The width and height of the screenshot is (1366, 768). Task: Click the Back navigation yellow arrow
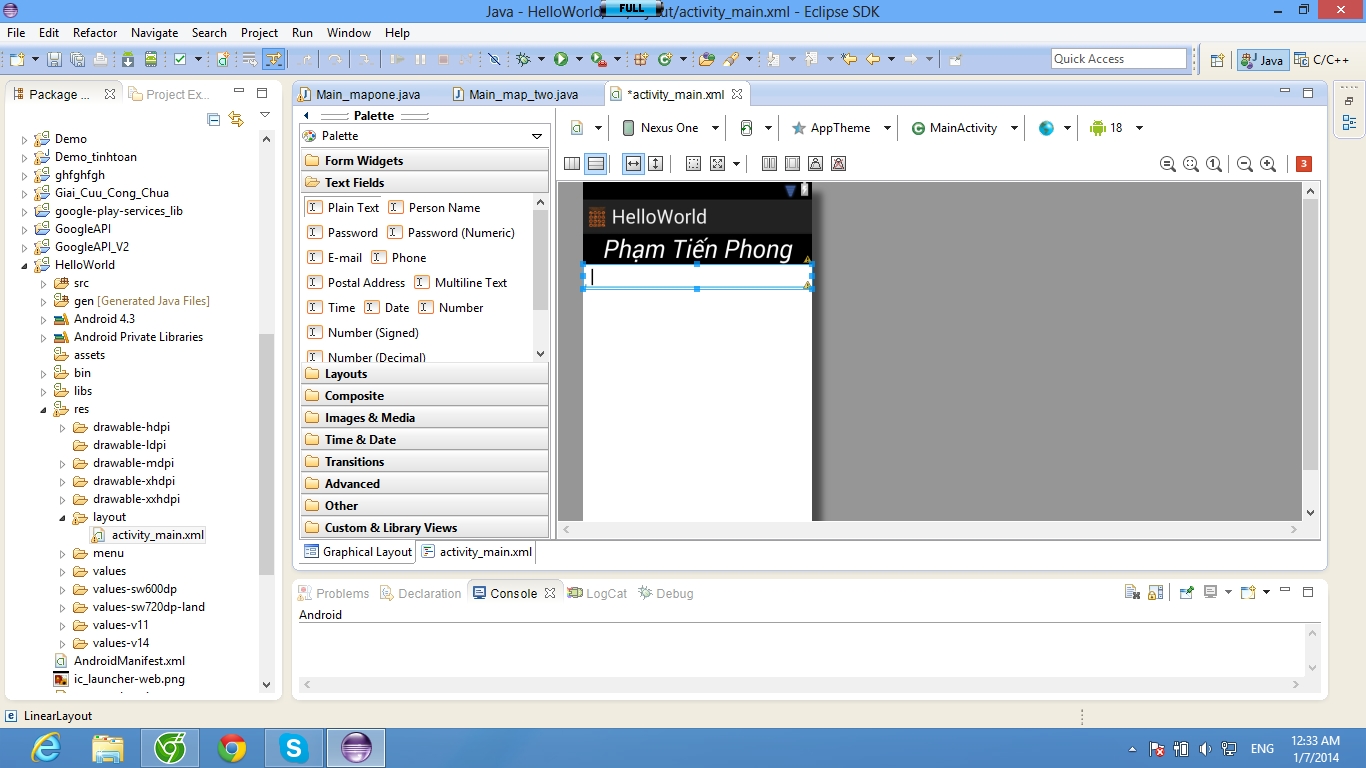[x=873, y=59]
